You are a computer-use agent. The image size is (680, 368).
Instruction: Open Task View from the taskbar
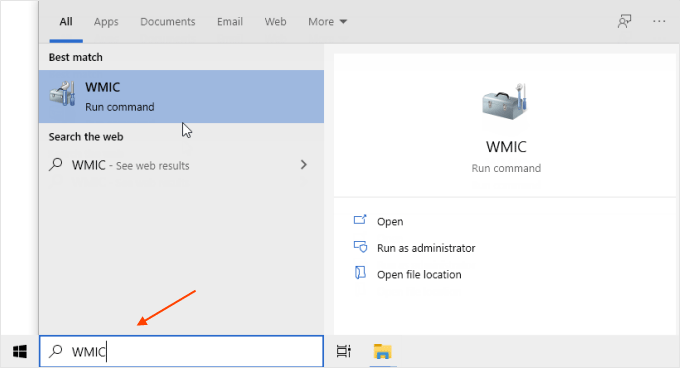coord(343,352)
